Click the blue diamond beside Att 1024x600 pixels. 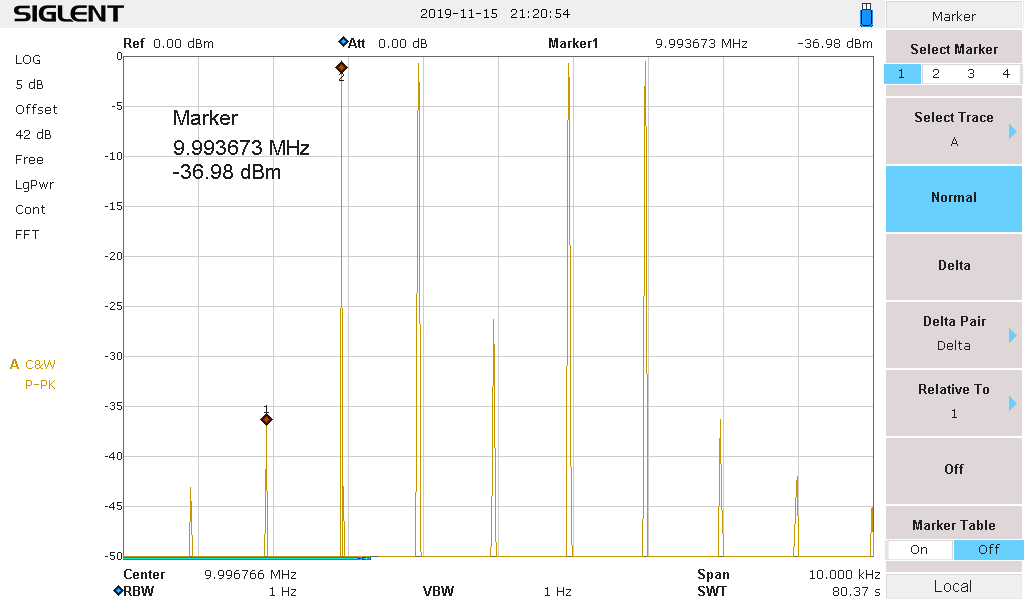point(343,43)
